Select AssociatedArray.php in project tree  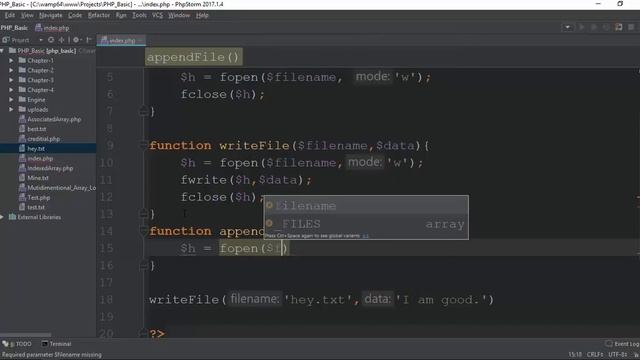point(50,119)
